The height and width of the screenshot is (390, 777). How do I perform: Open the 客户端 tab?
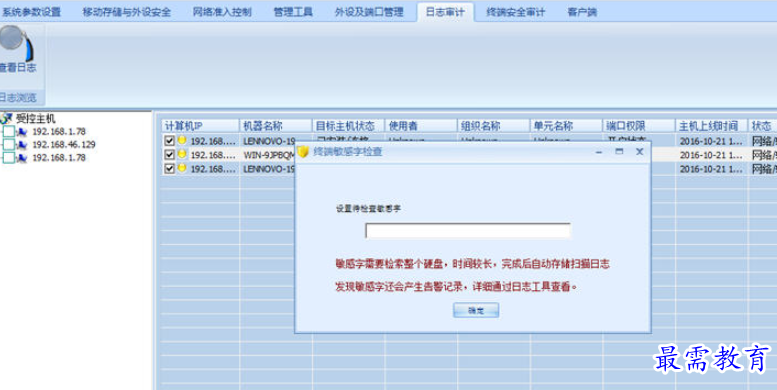point(582,12)
